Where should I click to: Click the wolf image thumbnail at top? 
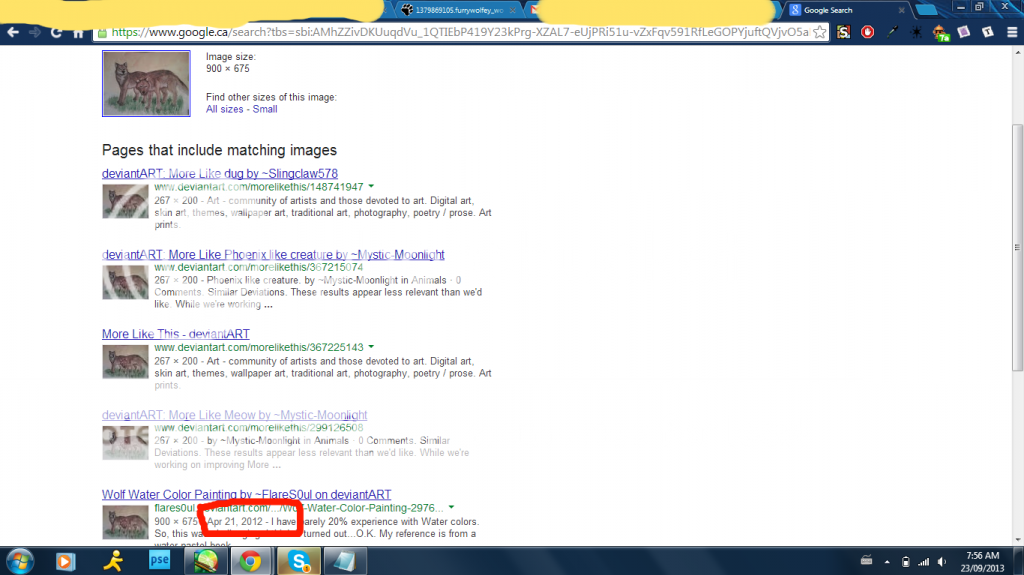click(146, 84)
